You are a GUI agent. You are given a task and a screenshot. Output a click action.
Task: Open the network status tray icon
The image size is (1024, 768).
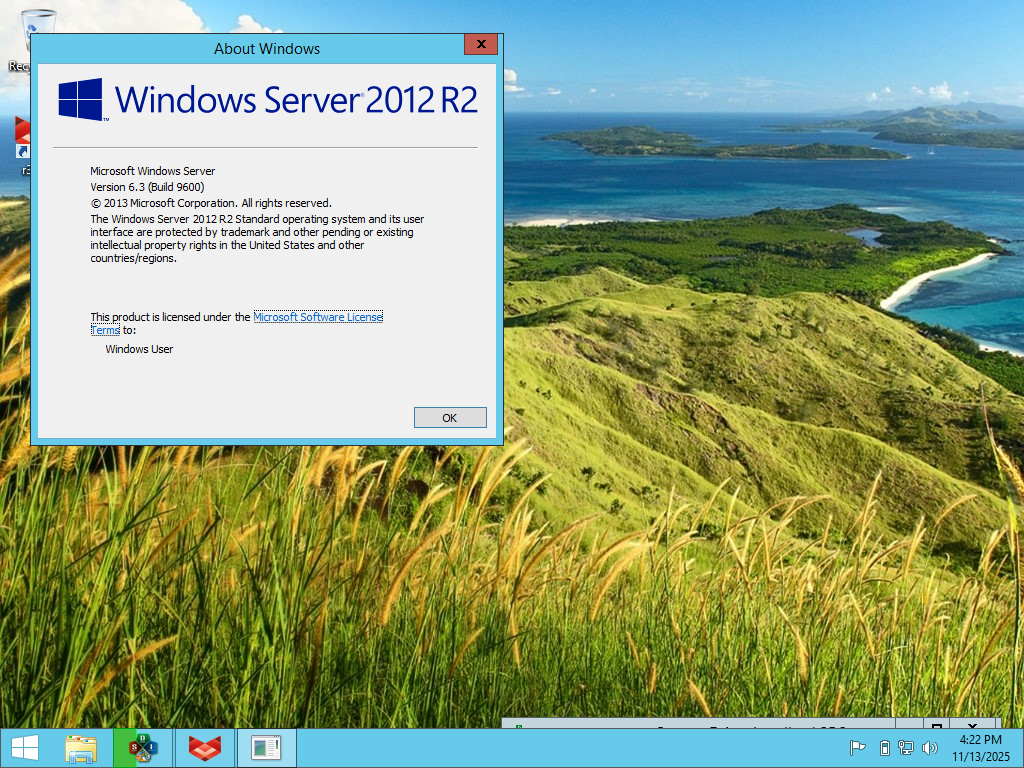click(x=906, y=748)
